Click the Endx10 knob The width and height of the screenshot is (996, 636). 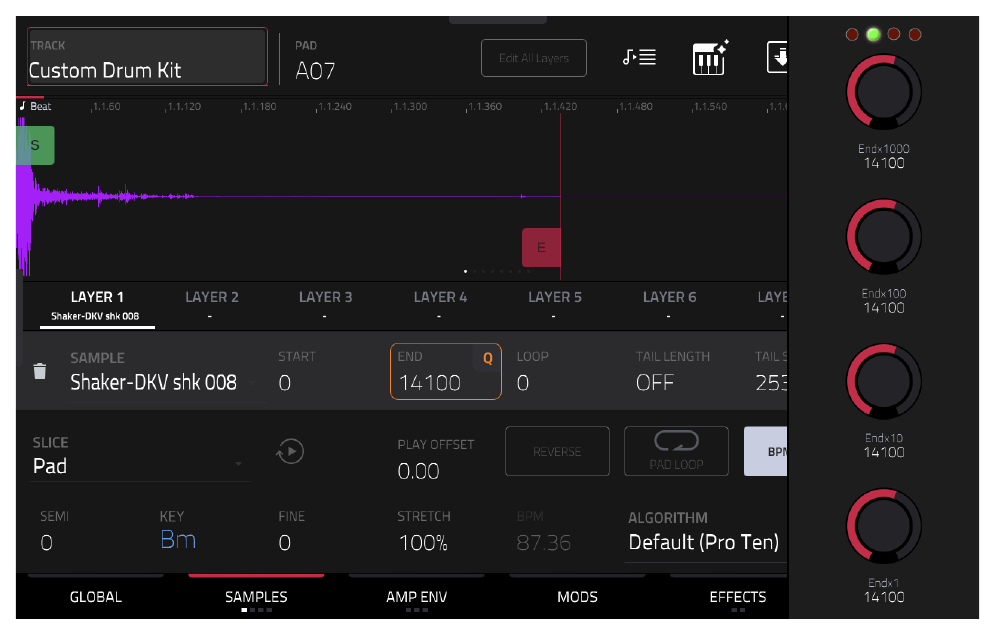tap(884, 382)
